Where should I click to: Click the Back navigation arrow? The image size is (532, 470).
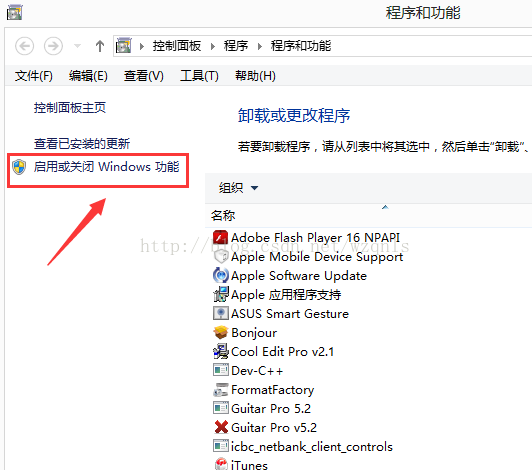24,46
